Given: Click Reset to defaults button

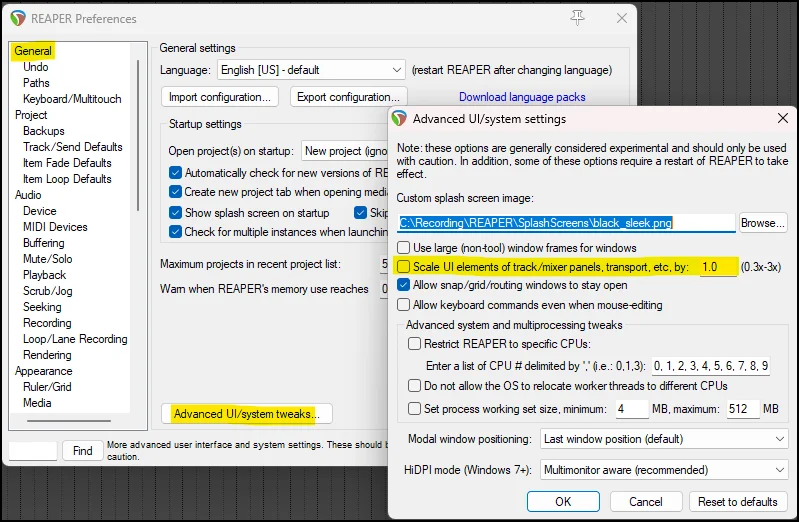Looking at the screenshot, I should tap(738, 502).
